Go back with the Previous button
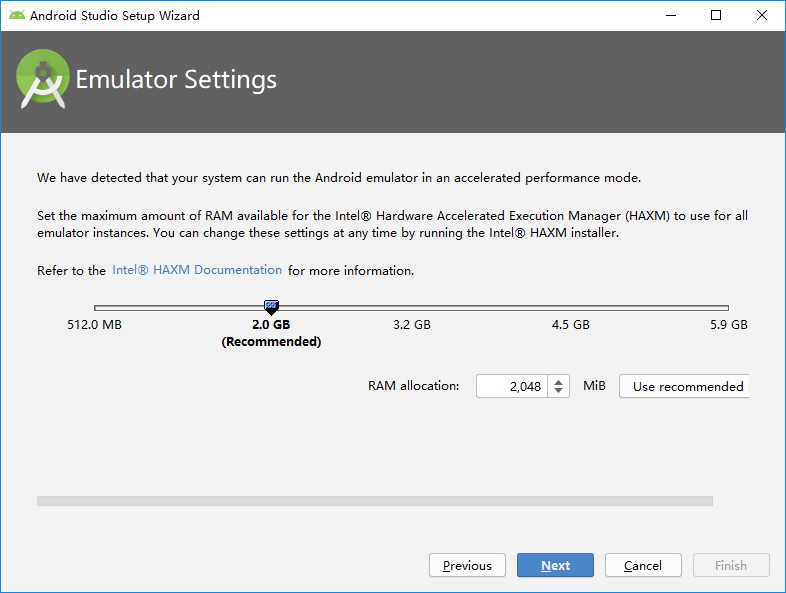This screenshot has height=593, width=786. tap(467, 565)
